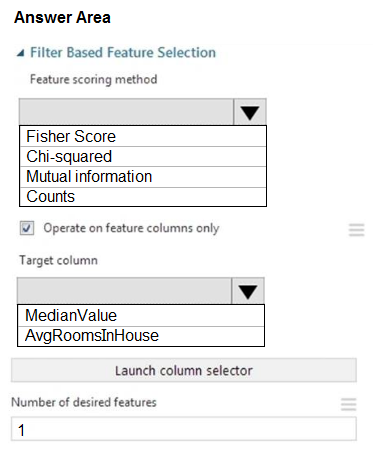The height and width of the screenshot is (457, 377).
Task: Click the Operate on feature columns only label
Action: coord(131,229)
